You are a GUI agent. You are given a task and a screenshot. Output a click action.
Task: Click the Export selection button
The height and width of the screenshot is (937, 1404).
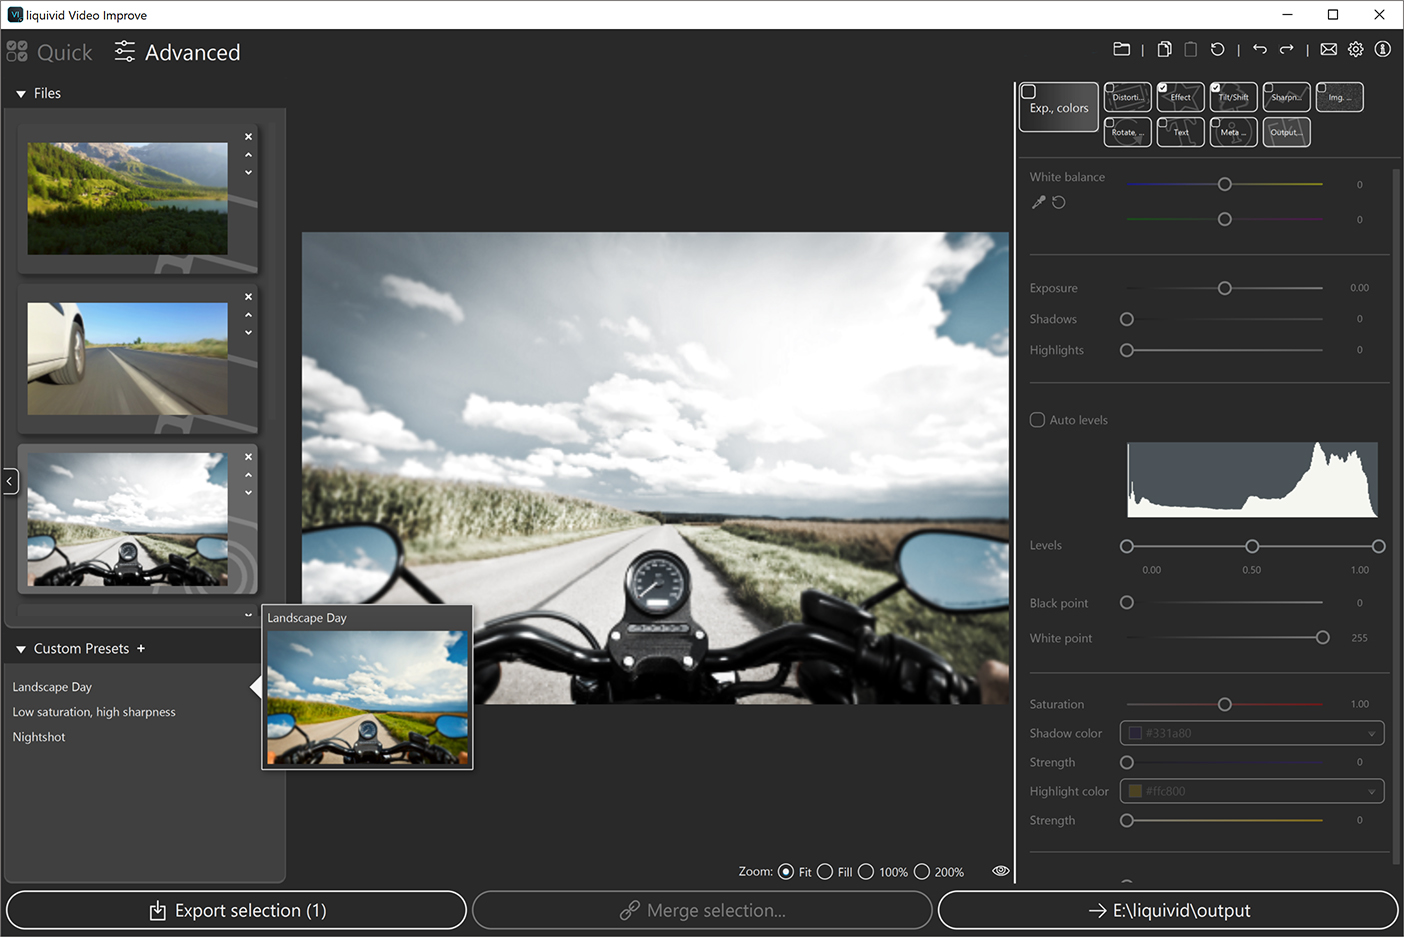point(234,910)
